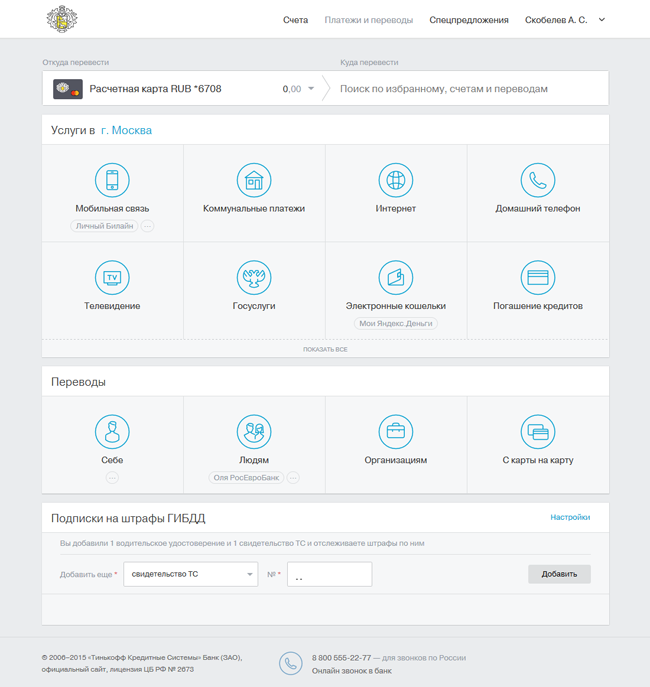The height and width of the screenshot is (687, 650).
Task: Choose Домашний телефон handset icon
Action: click(538, 180)
